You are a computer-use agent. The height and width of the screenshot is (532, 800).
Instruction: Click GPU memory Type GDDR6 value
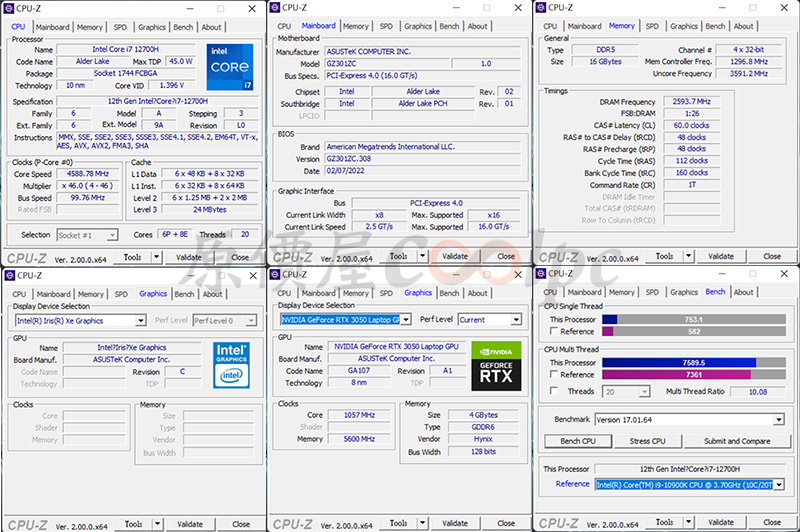pos(483,427)
